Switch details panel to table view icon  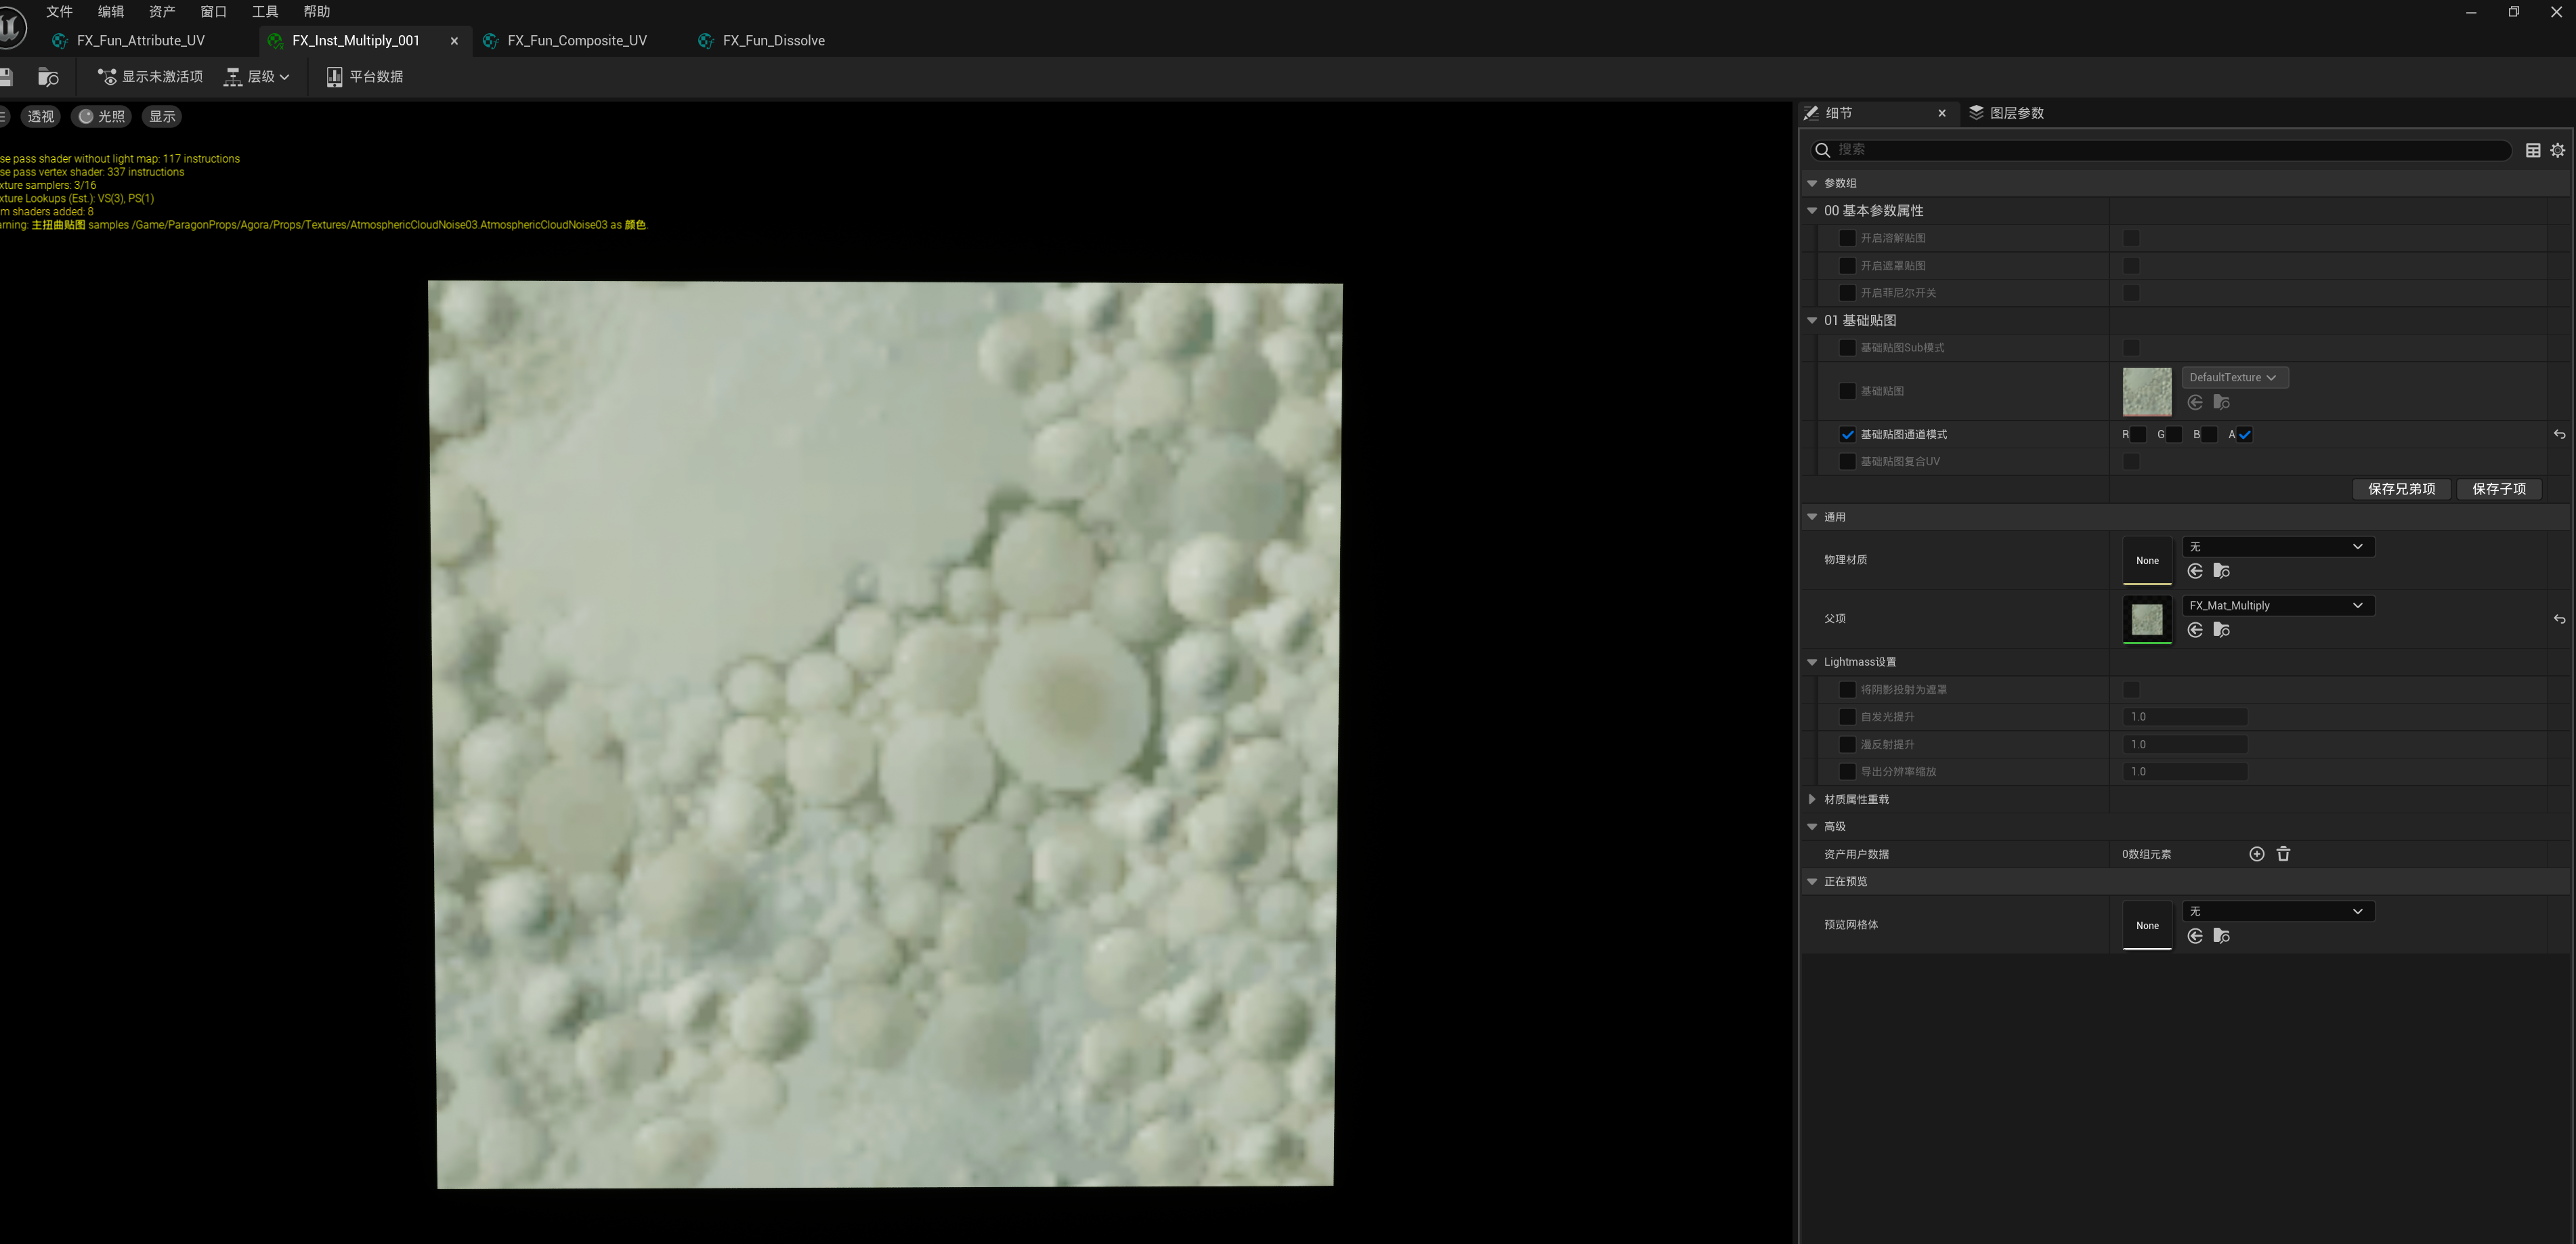[2532, 150]
